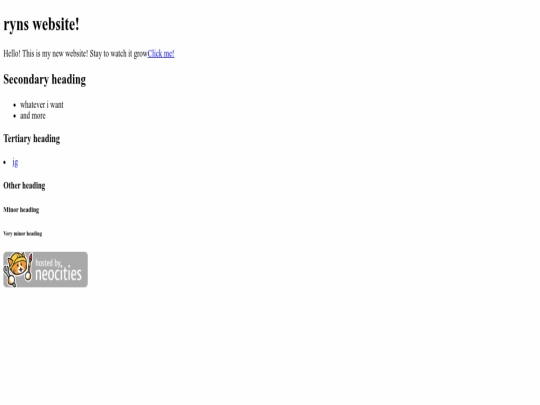Open the "Click me!" hyperlink

coord(161,54)
